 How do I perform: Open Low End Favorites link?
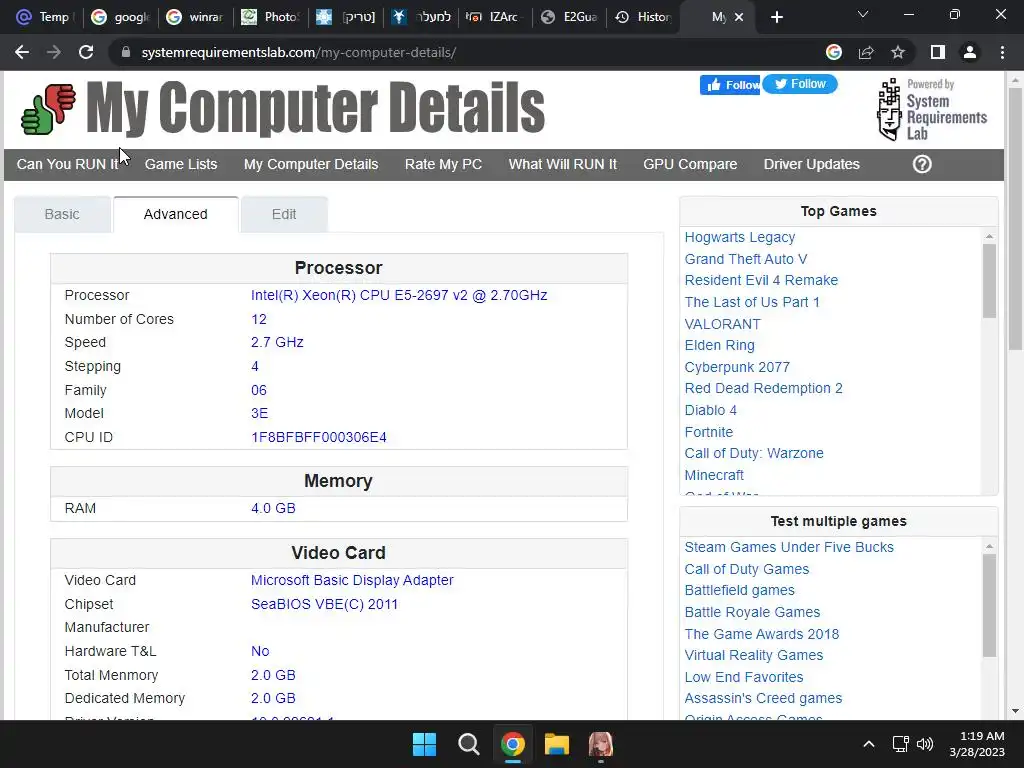tap(744, 677)
